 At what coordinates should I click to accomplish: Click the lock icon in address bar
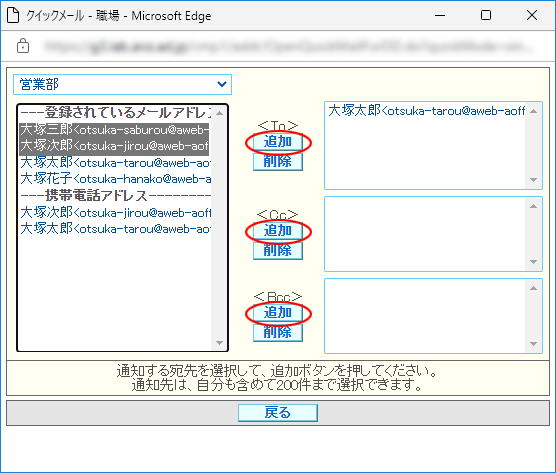click(x=23, y=46)
